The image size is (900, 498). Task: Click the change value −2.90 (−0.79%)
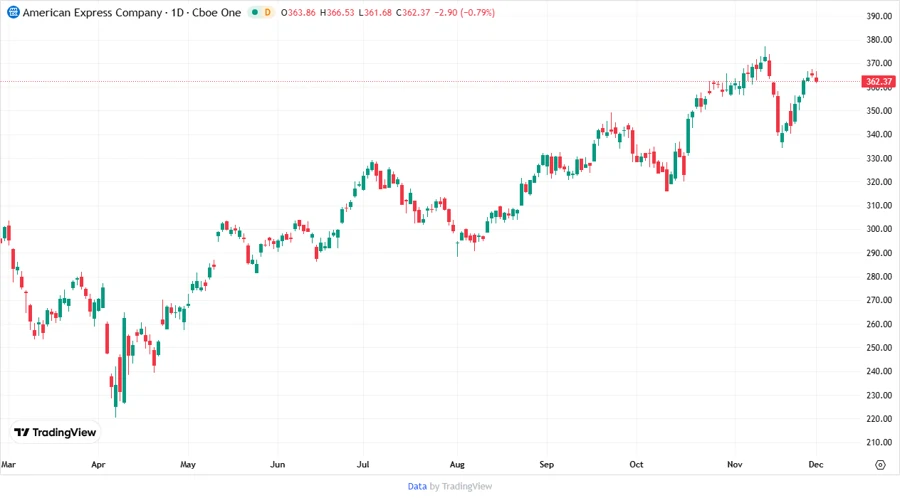(x=464, y=13)
